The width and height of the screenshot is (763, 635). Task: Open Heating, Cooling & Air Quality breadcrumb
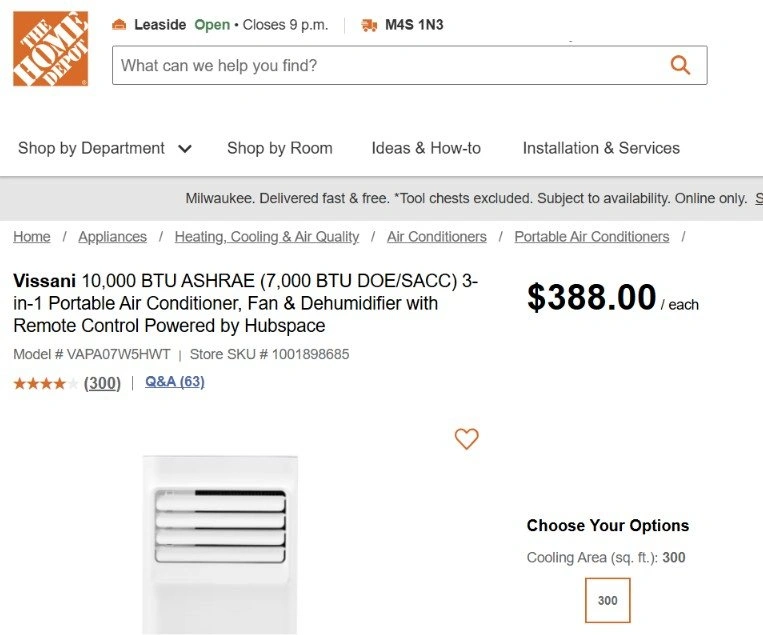267,236
